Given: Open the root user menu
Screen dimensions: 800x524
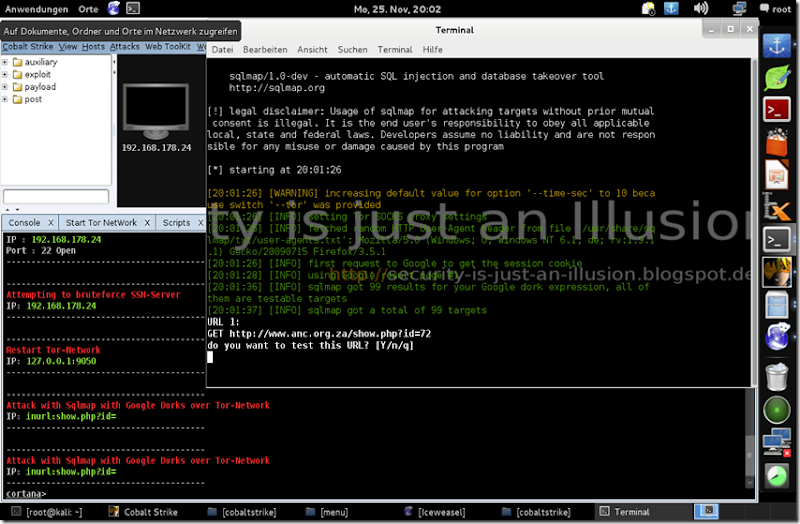Looking at the screenshot, I should (x=776, y=9).
